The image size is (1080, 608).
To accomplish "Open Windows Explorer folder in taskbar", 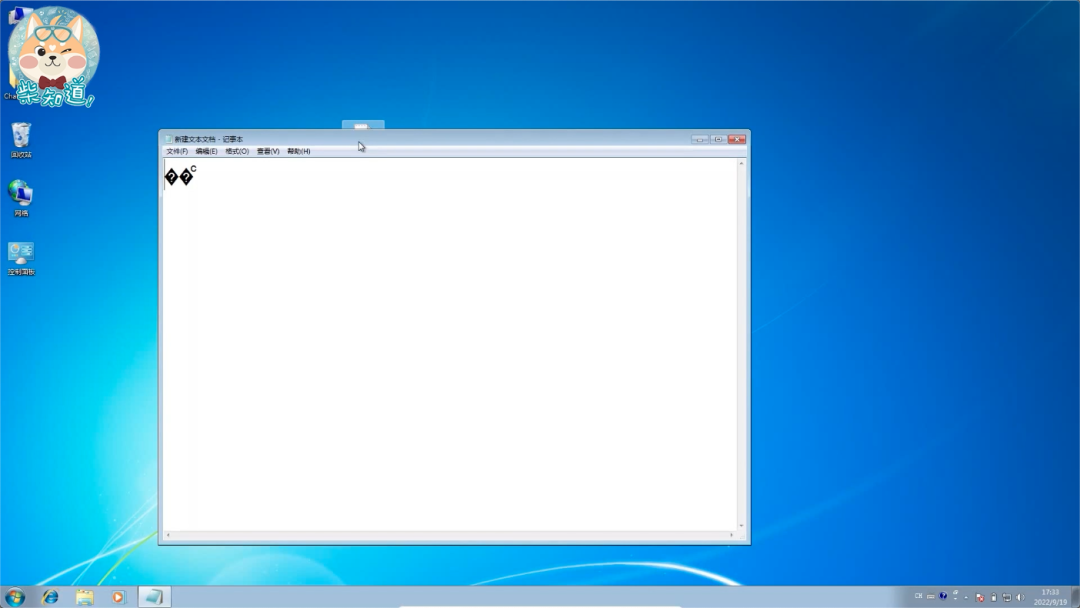I will coord(85,597).
